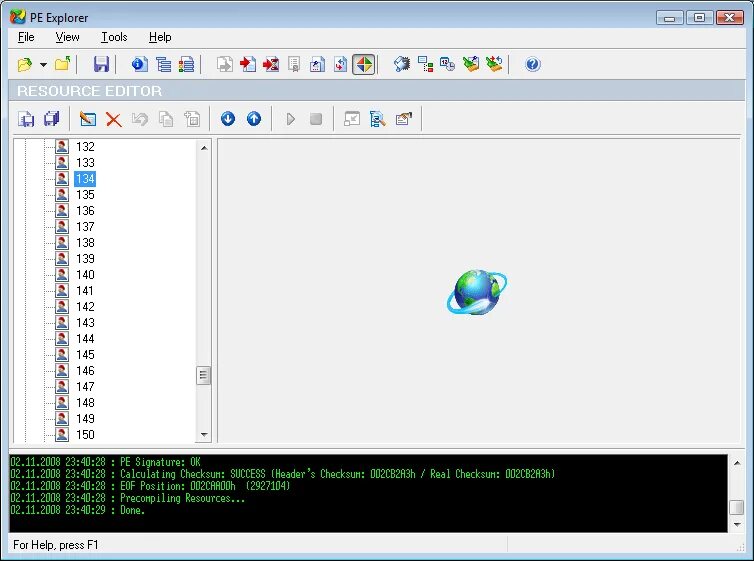Select resource 149 in the tree

pos(85,419)
